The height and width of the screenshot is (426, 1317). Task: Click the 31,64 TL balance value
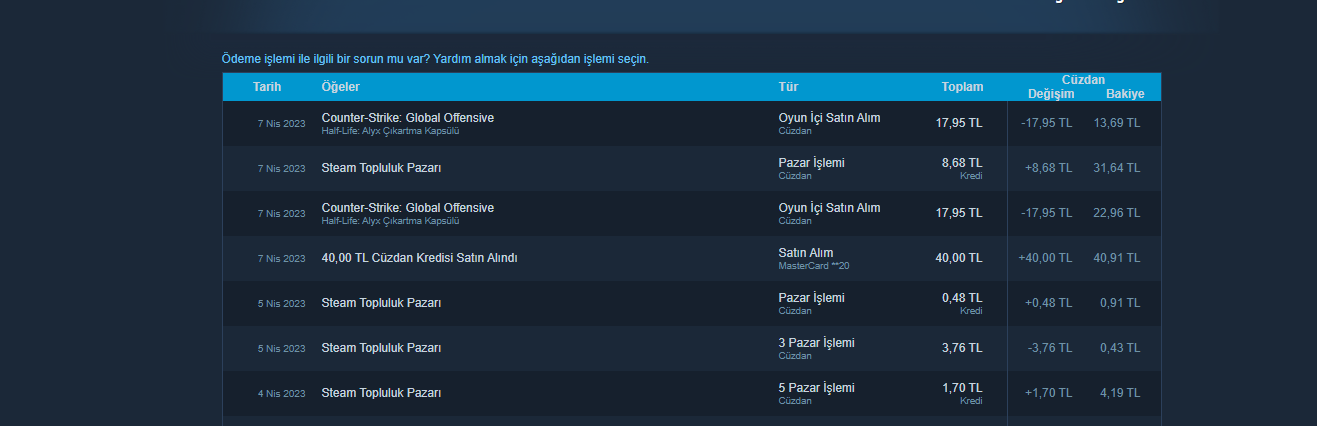1119,168
